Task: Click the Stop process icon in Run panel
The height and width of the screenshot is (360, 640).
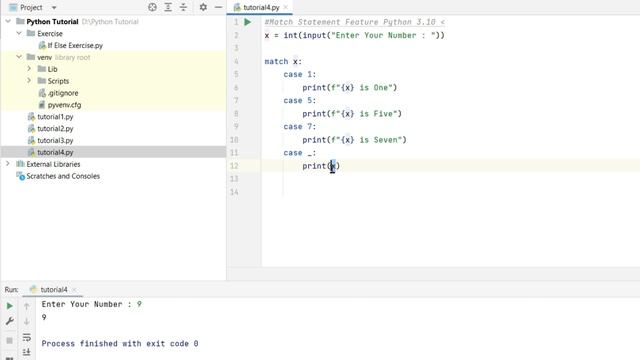Action: tap(9, 340)
